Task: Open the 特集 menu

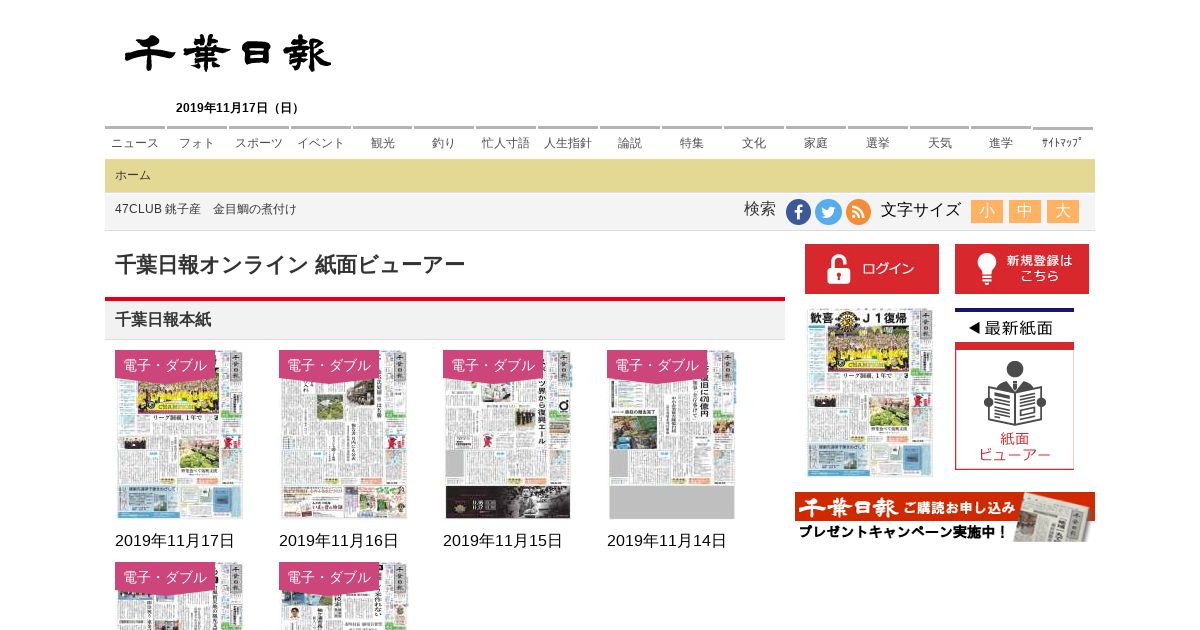Action: pos(692,142)
